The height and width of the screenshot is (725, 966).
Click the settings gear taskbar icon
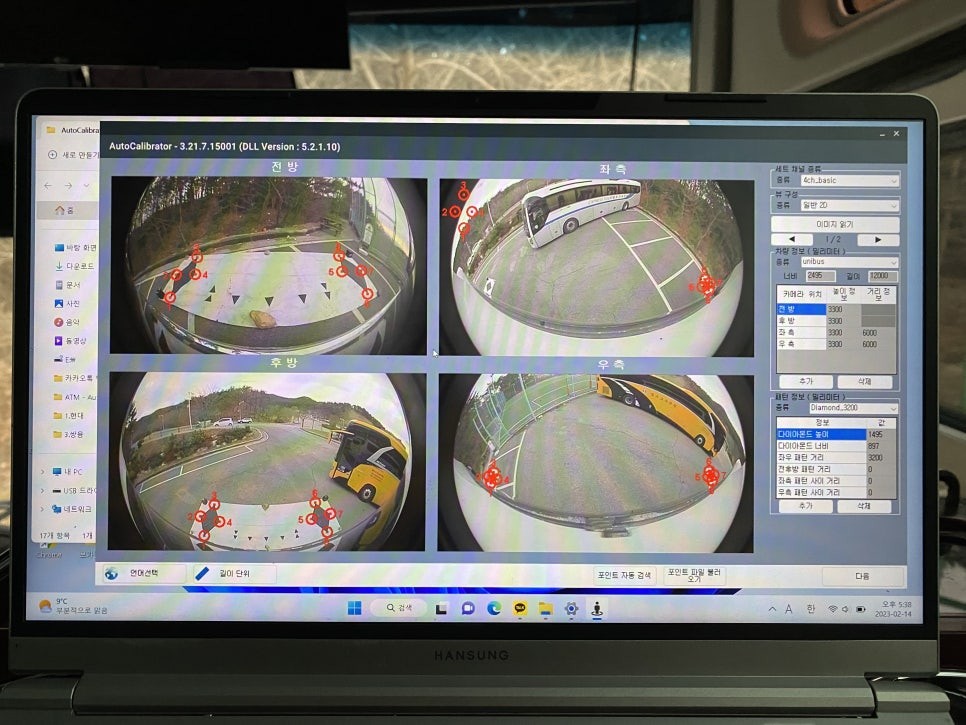coord(572,608)
